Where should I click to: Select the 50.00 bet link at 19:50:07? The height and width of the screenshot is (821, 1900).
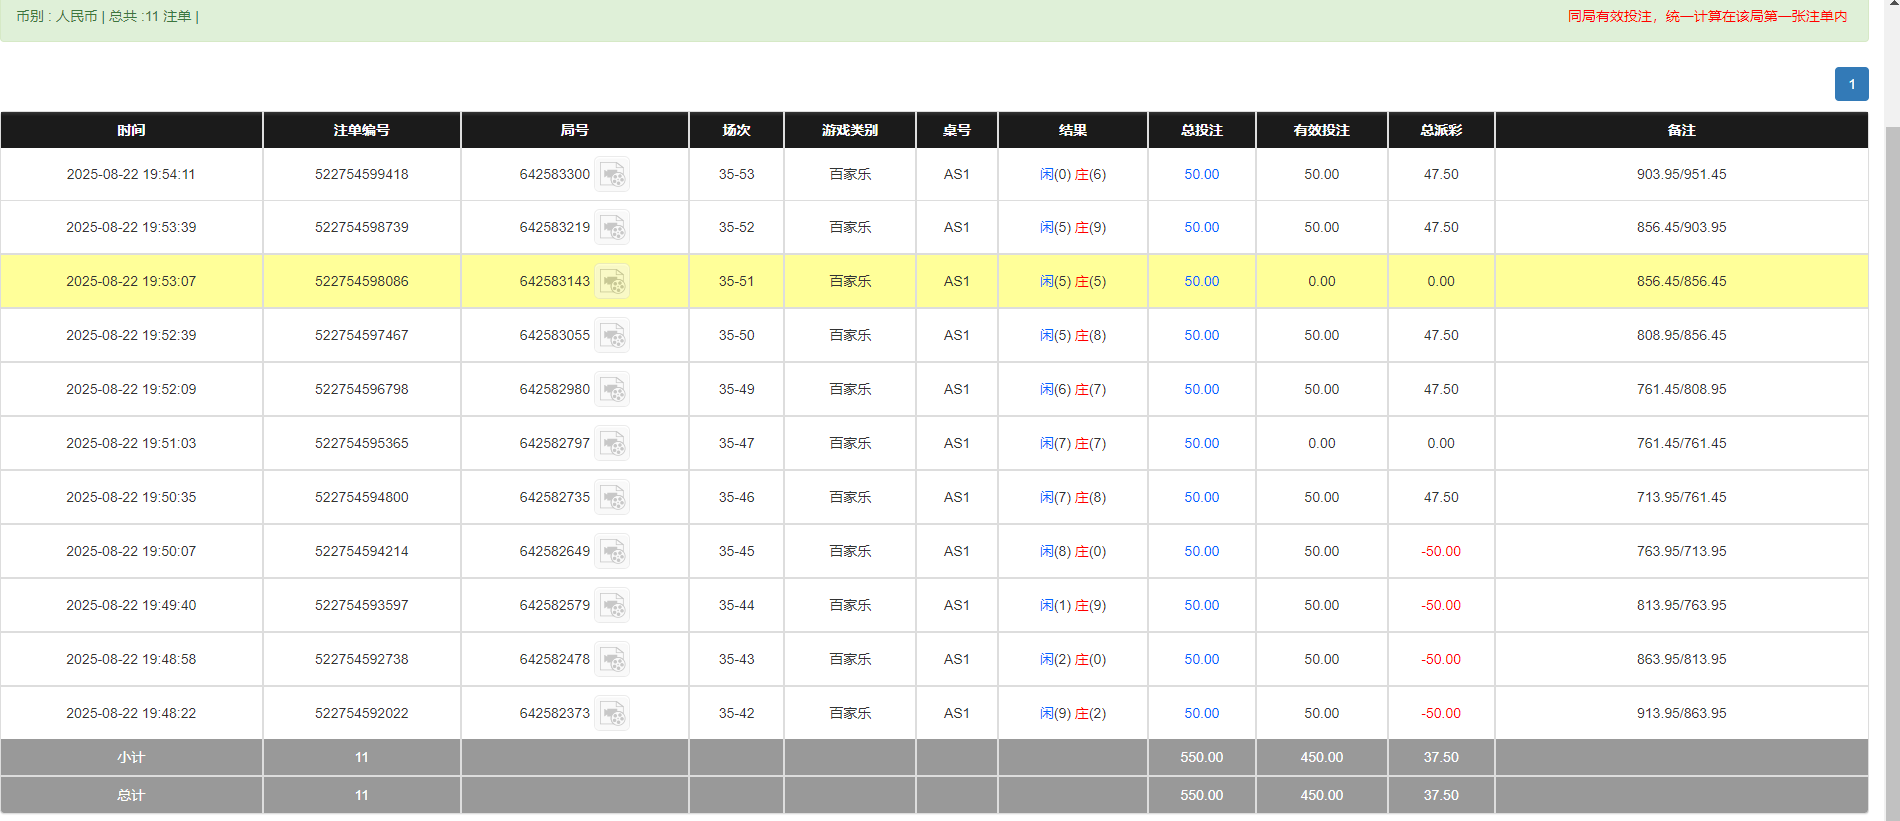tap(1201, 551)
